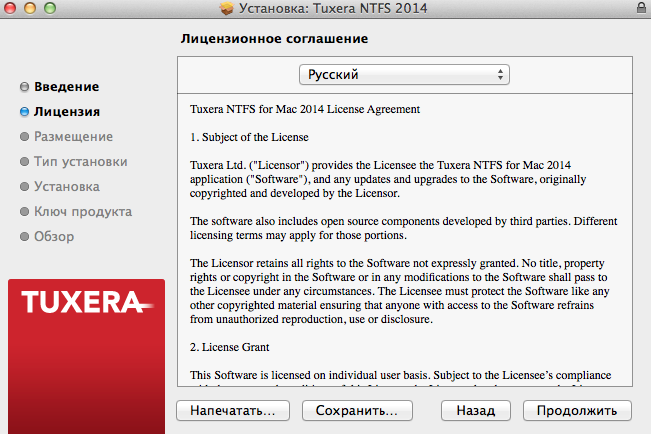Image resolution: width=651 pixels, height=434 pixels.
Task: Click the paragraph starting 'The Licensor retains all rights'
Action: click(400, 291)
